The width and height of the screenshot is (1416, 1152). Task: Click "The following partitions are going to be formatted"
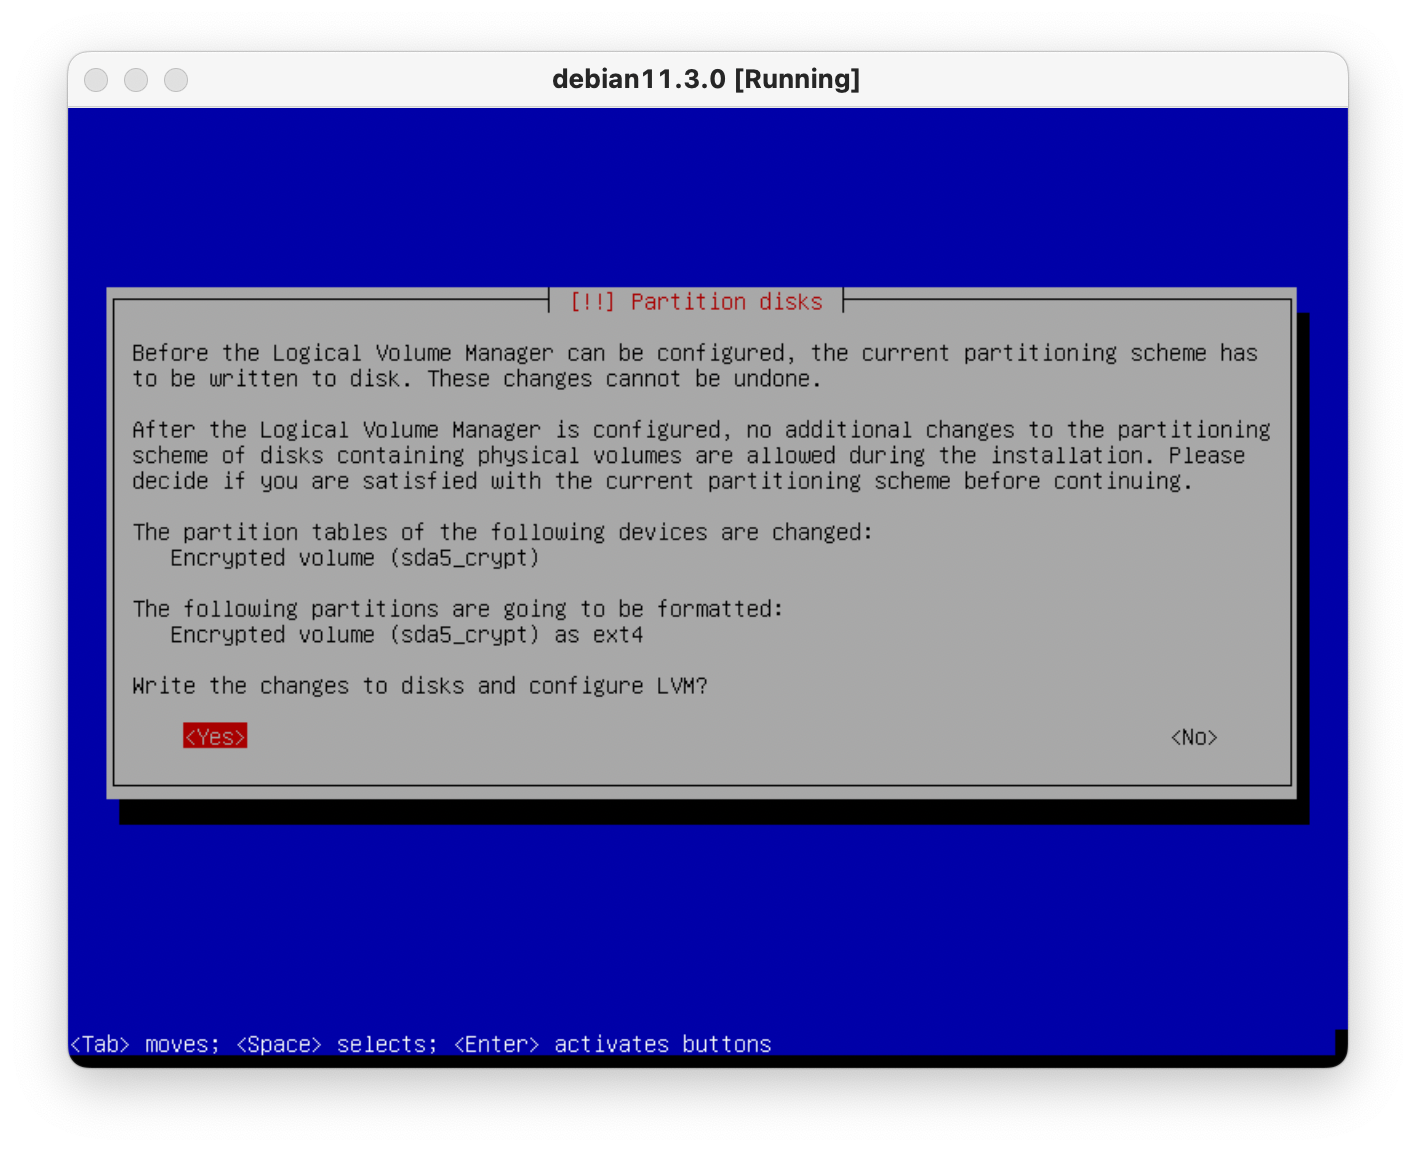pos(457,609)
